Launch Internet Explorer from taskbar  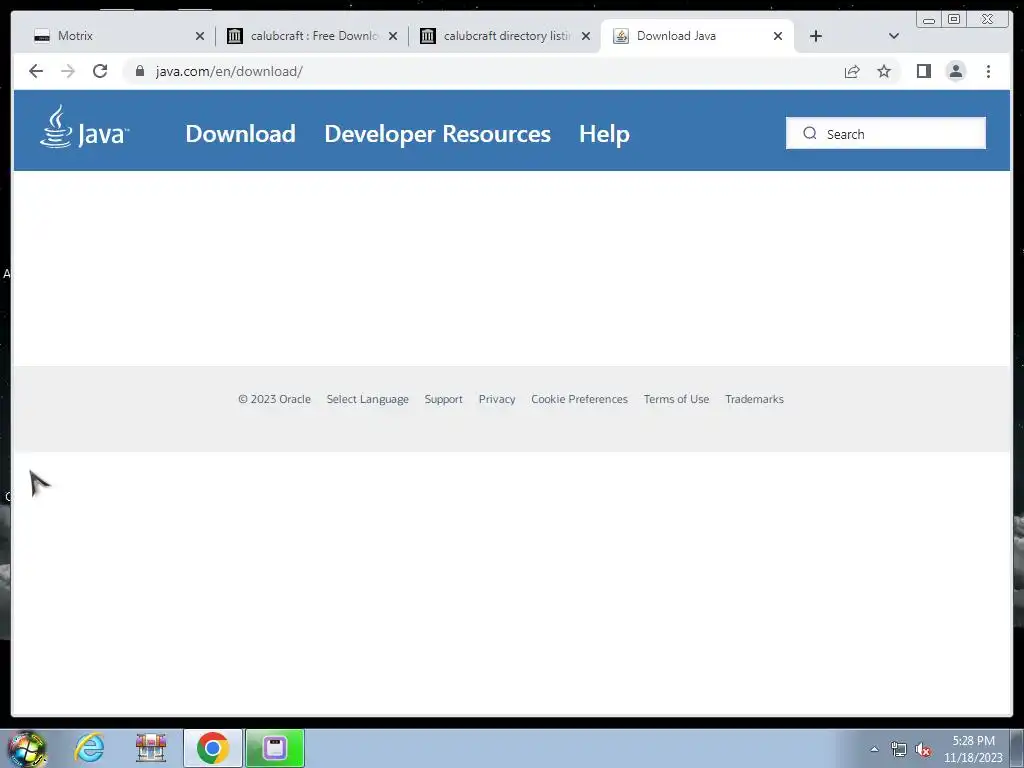coord(89,748)
